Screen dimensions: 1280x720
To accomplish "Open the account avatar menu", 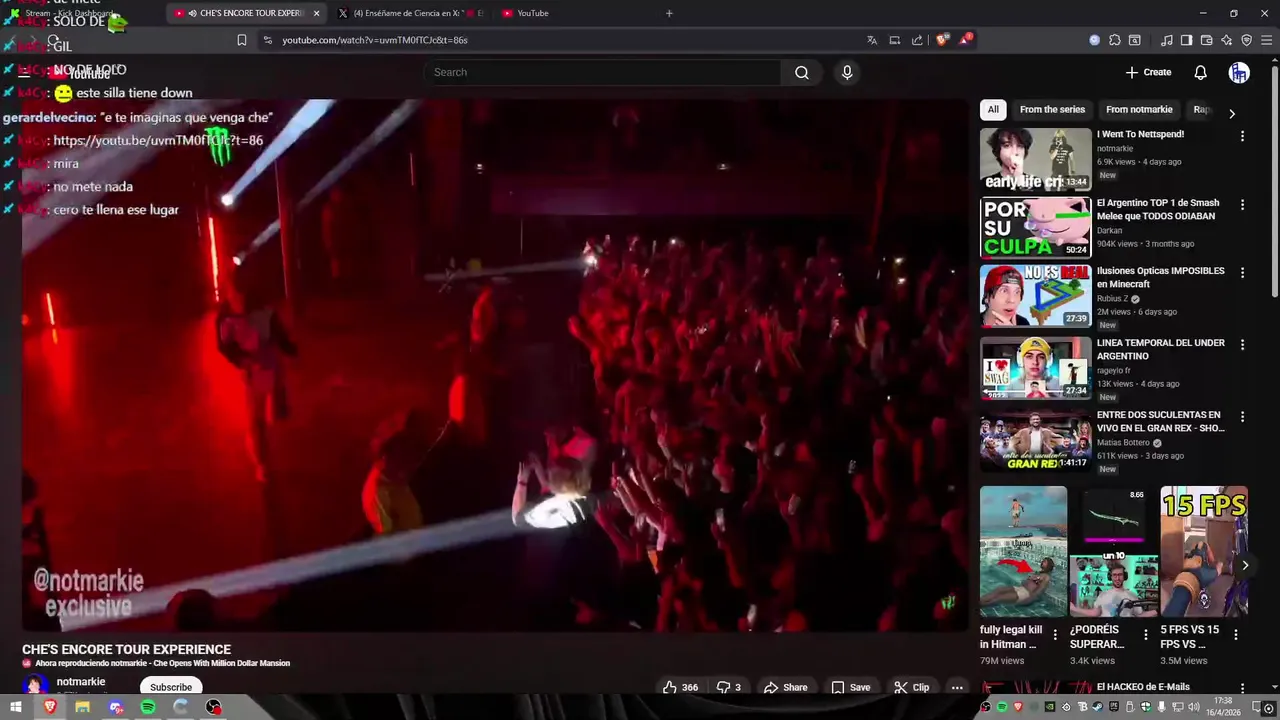I will coord(1239,72).
